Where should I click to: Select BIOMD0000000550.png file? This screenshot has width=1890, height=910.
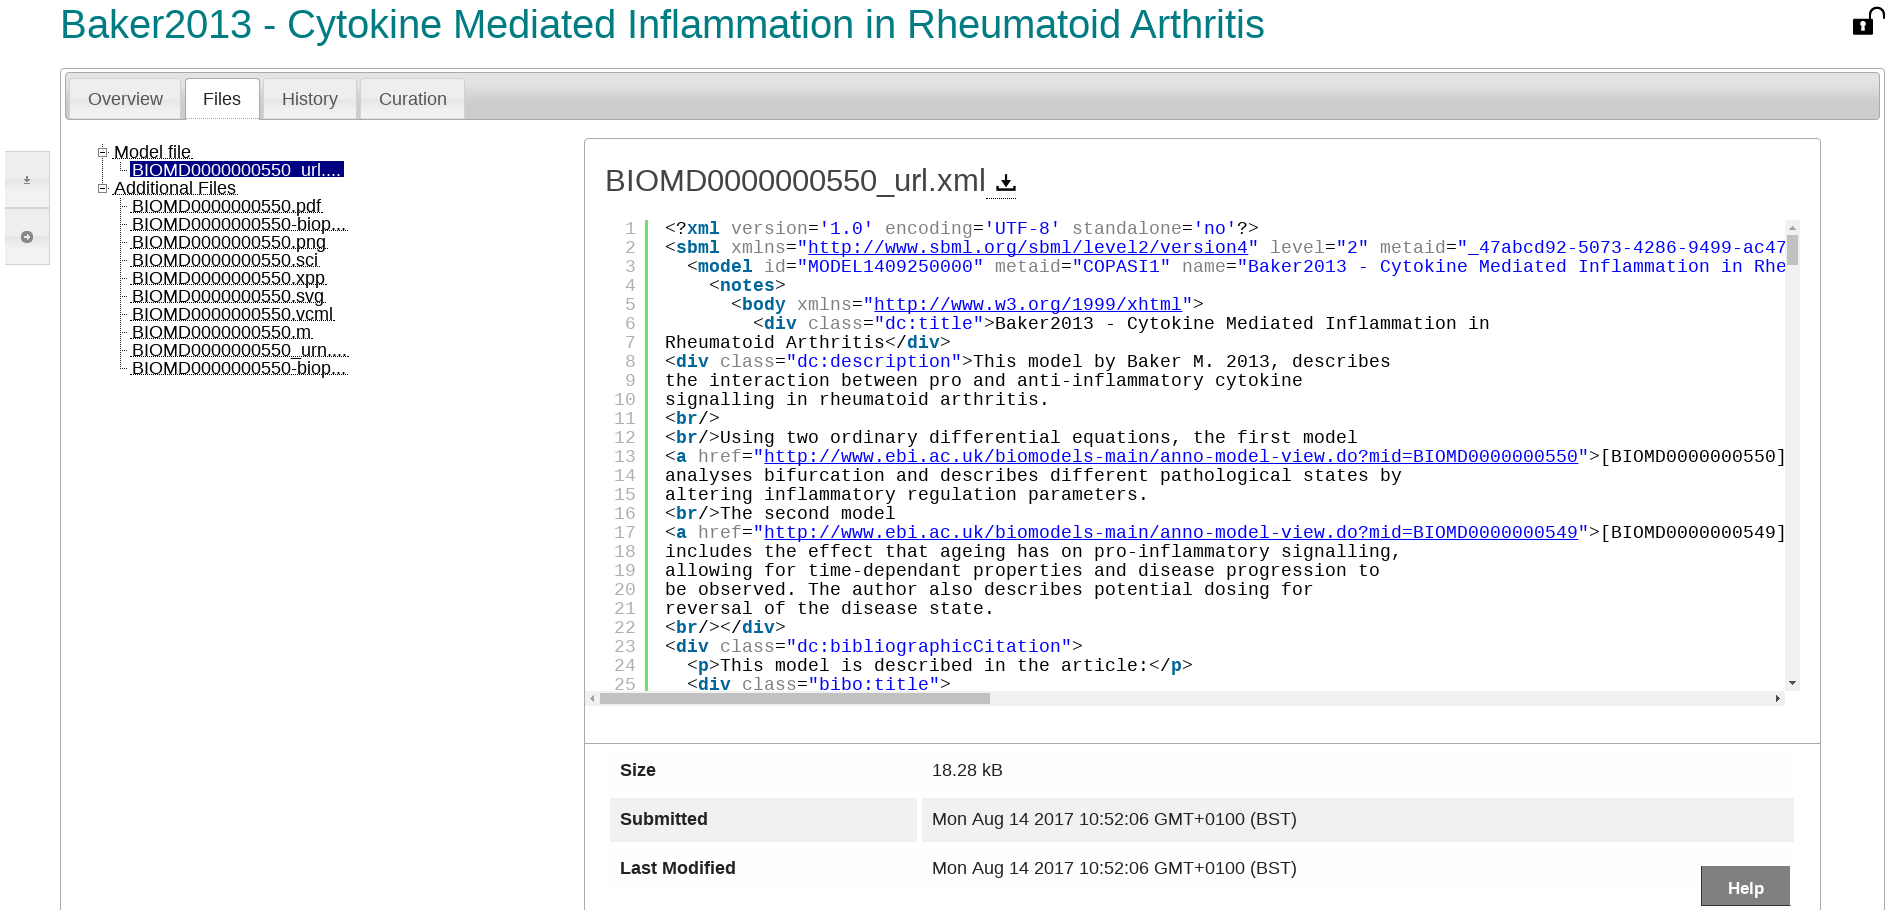228,242
